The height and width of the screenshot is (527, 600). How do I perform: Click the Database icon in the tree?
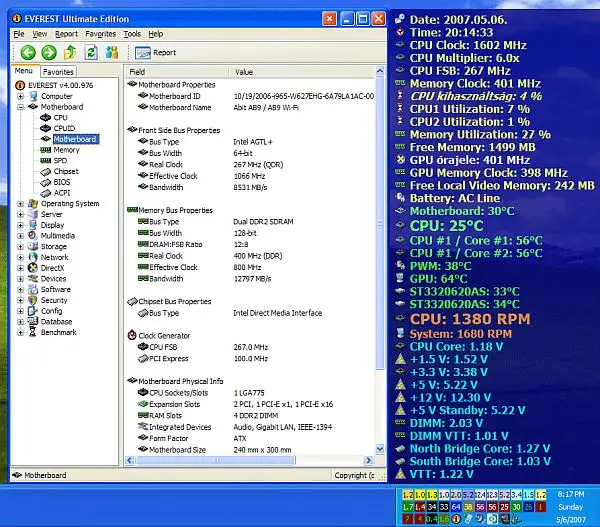[33, 322]
